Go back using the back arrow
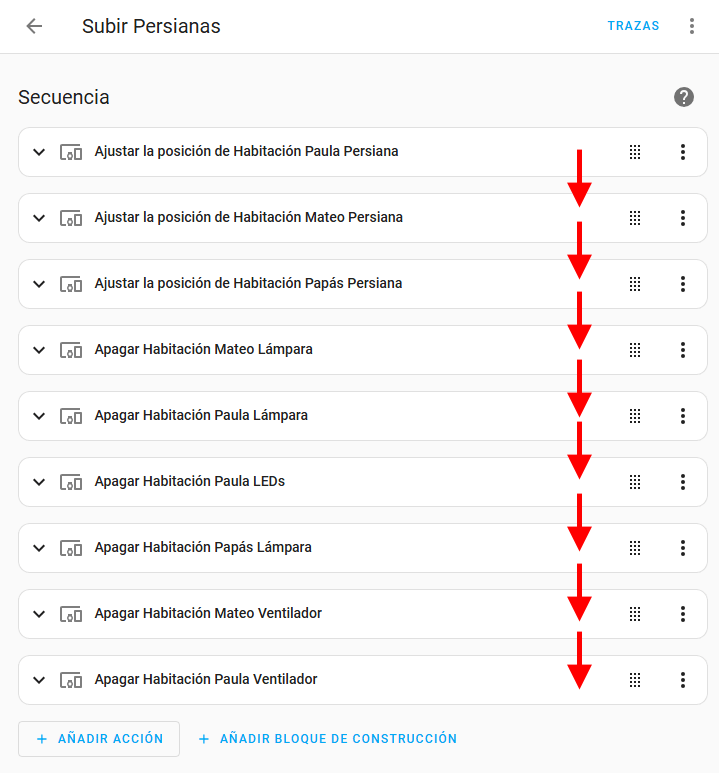Viewport: 719px width, 773px height. pyautogui.click(x=34, y=26)
